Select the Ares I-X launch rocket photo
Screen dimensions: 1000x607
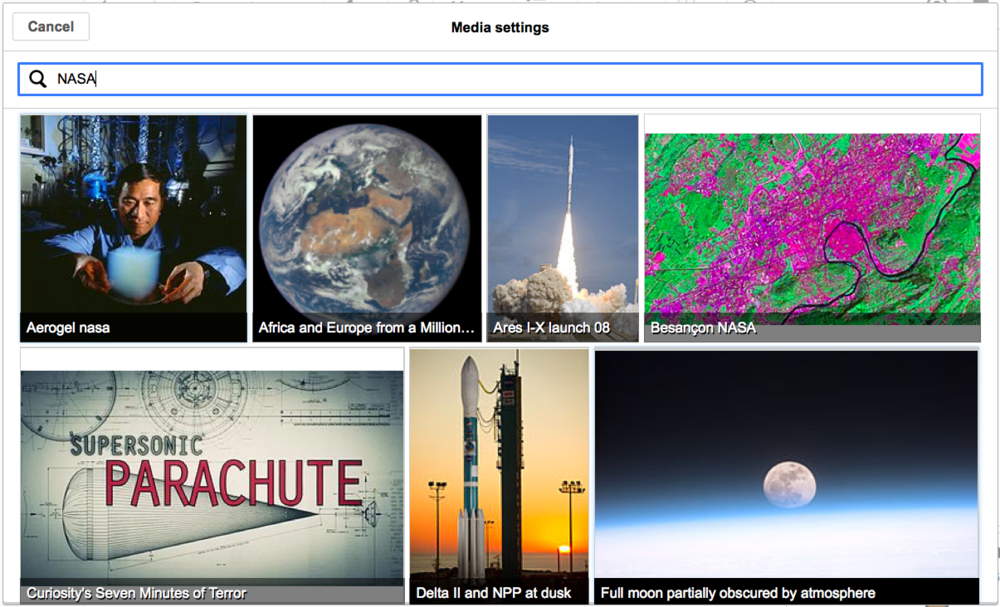click(562, 215)
